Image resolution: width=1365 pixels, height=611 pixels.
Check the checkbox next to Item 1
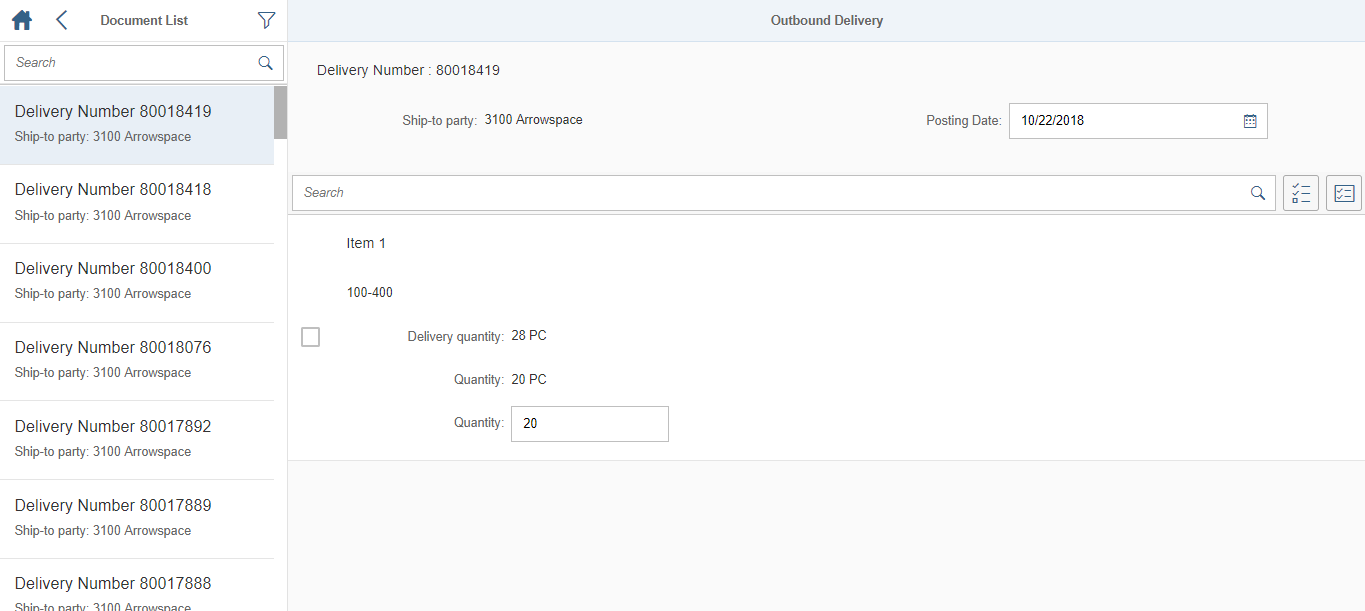(x=310, y=337)
